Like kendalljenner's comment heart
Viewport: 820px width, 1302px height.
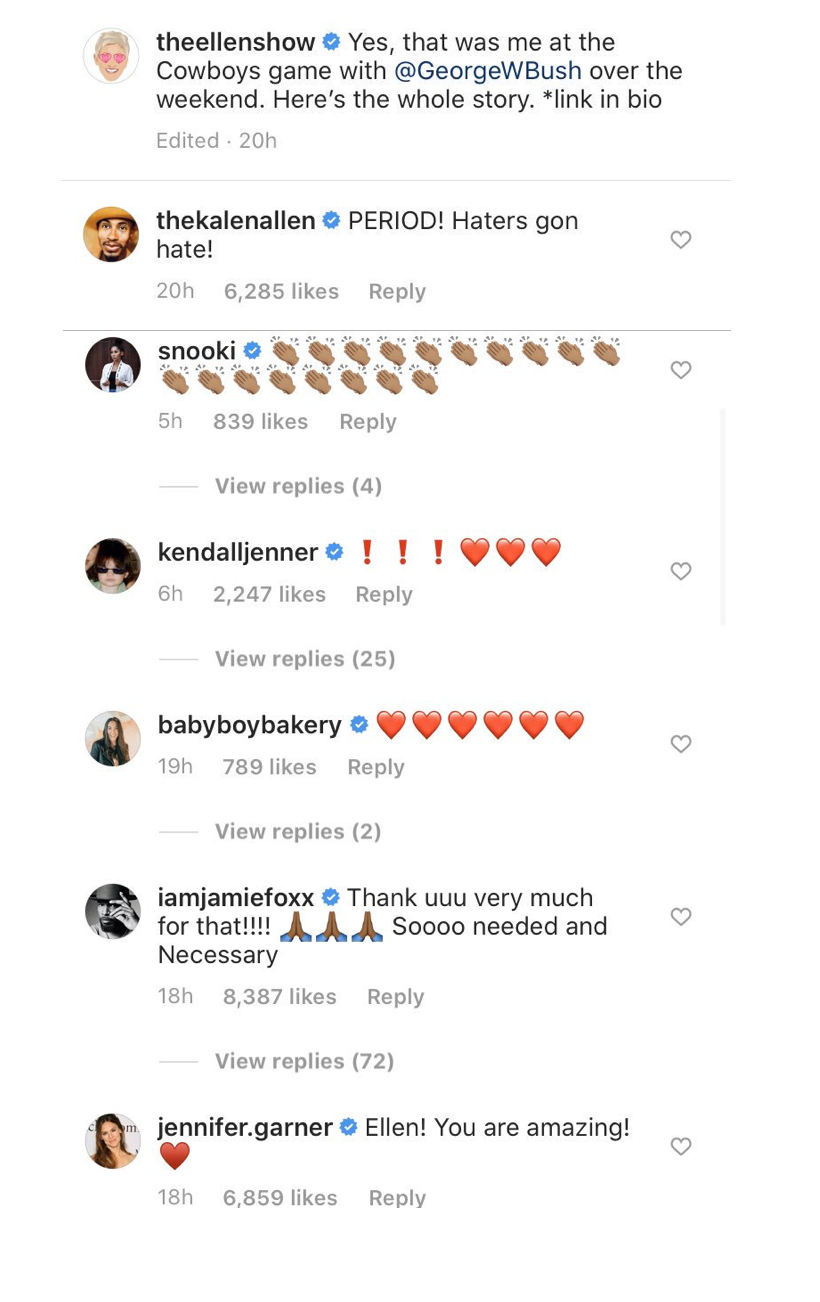pos(681,571)
